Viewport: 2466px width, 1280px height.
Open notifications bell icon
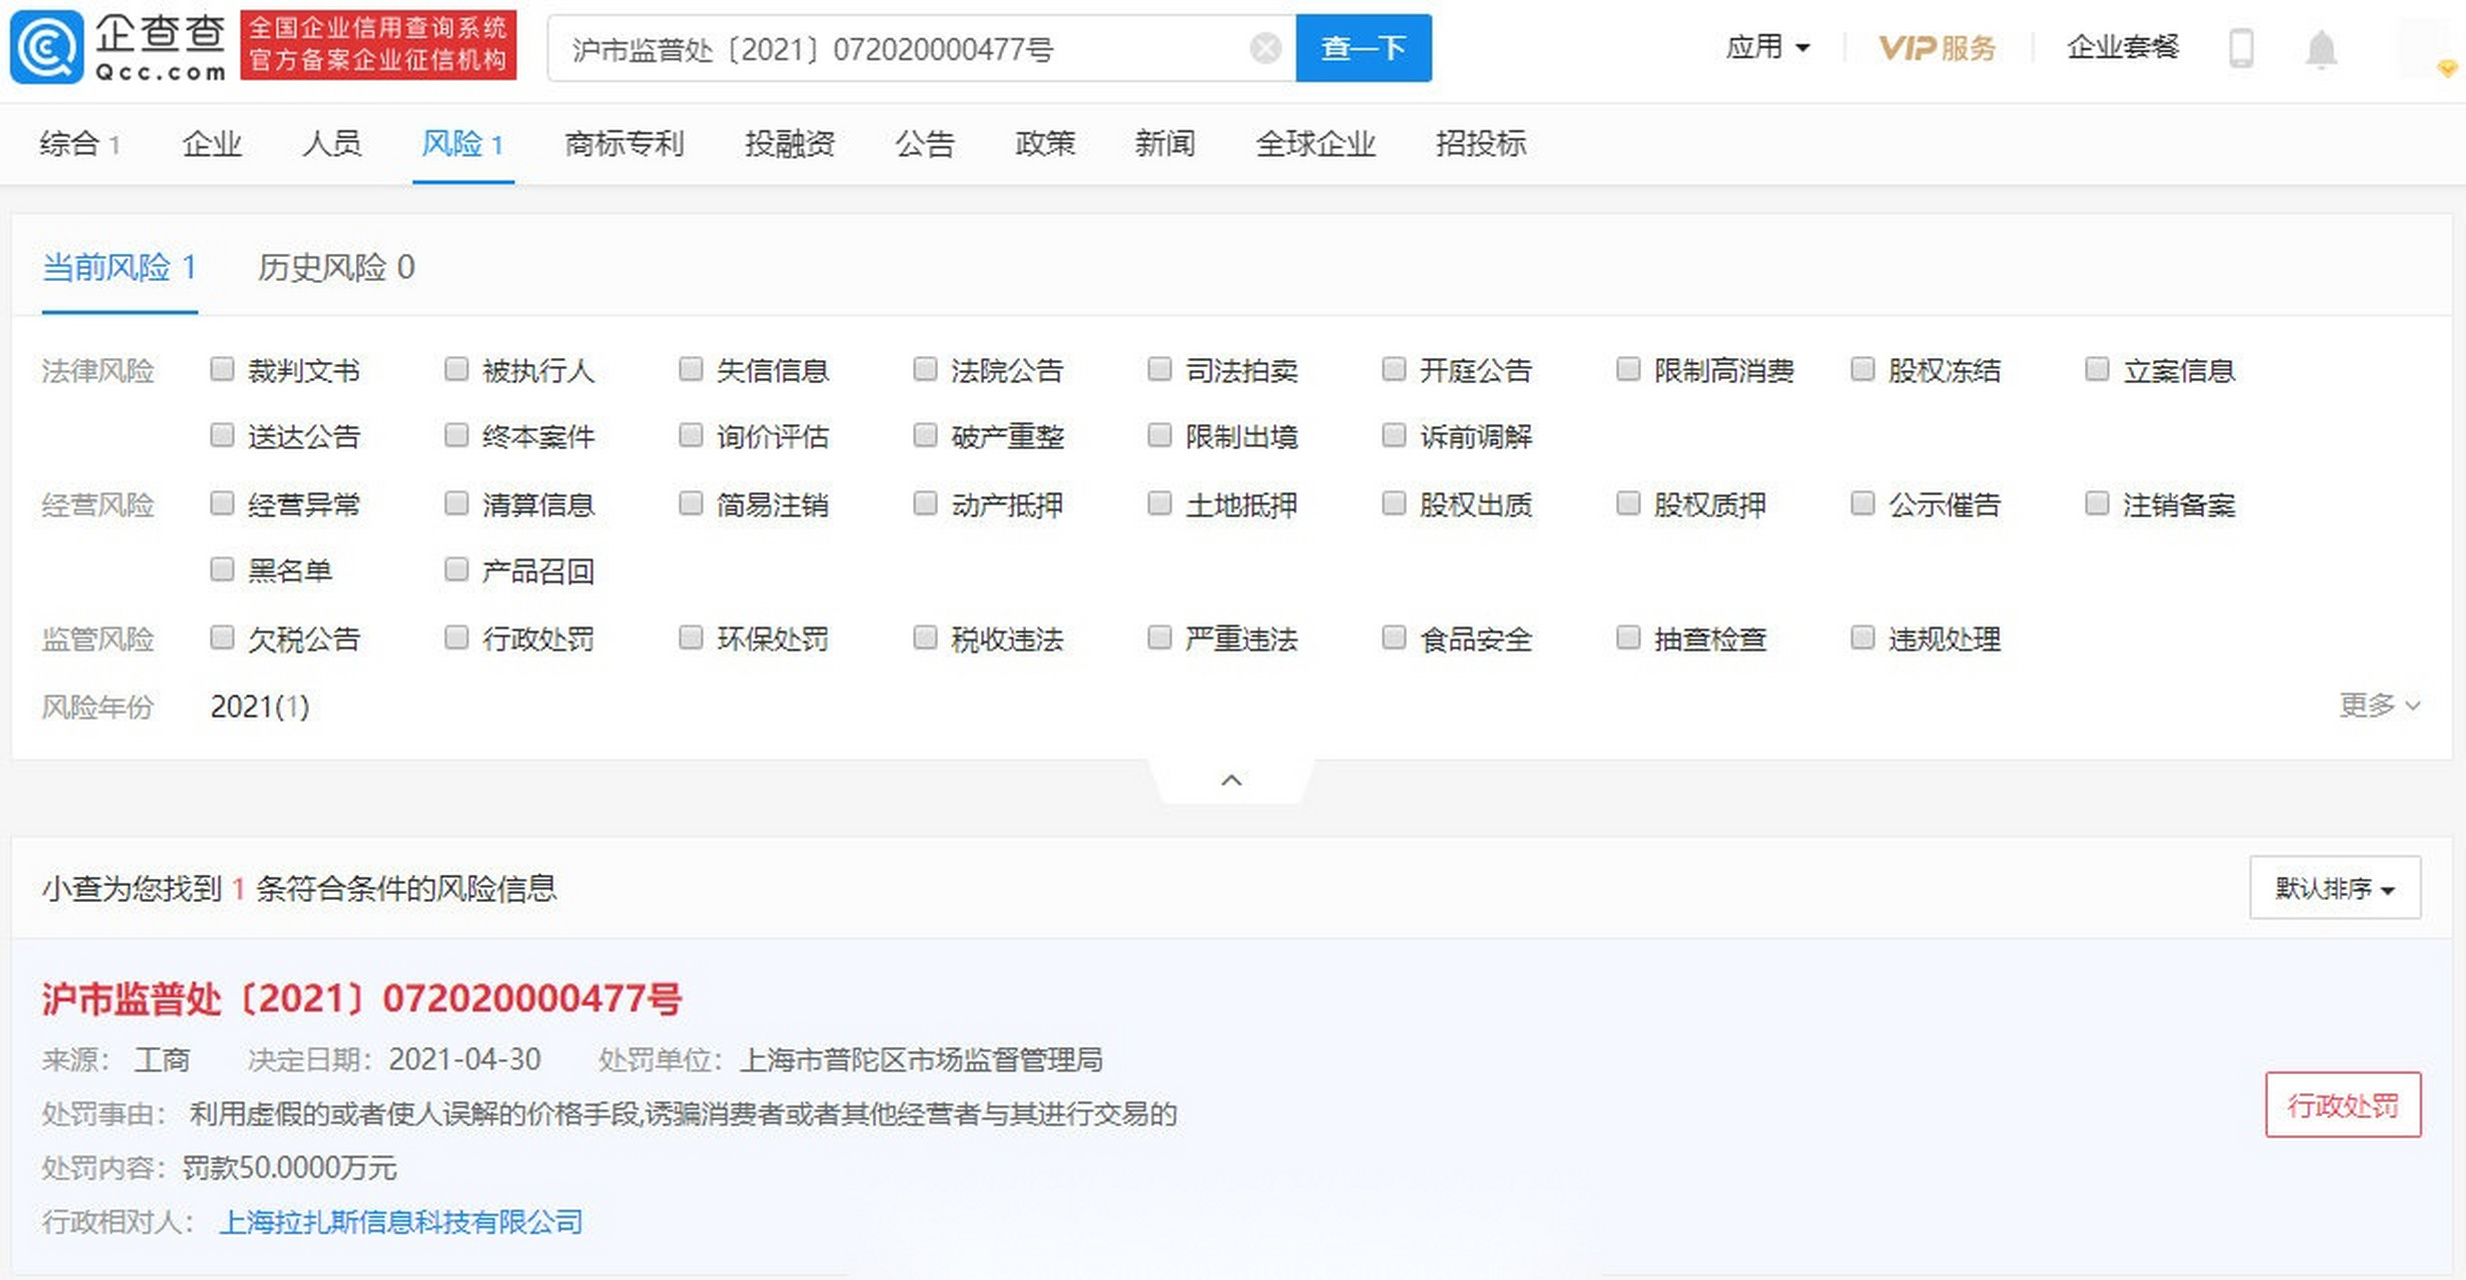[2321, 48]
